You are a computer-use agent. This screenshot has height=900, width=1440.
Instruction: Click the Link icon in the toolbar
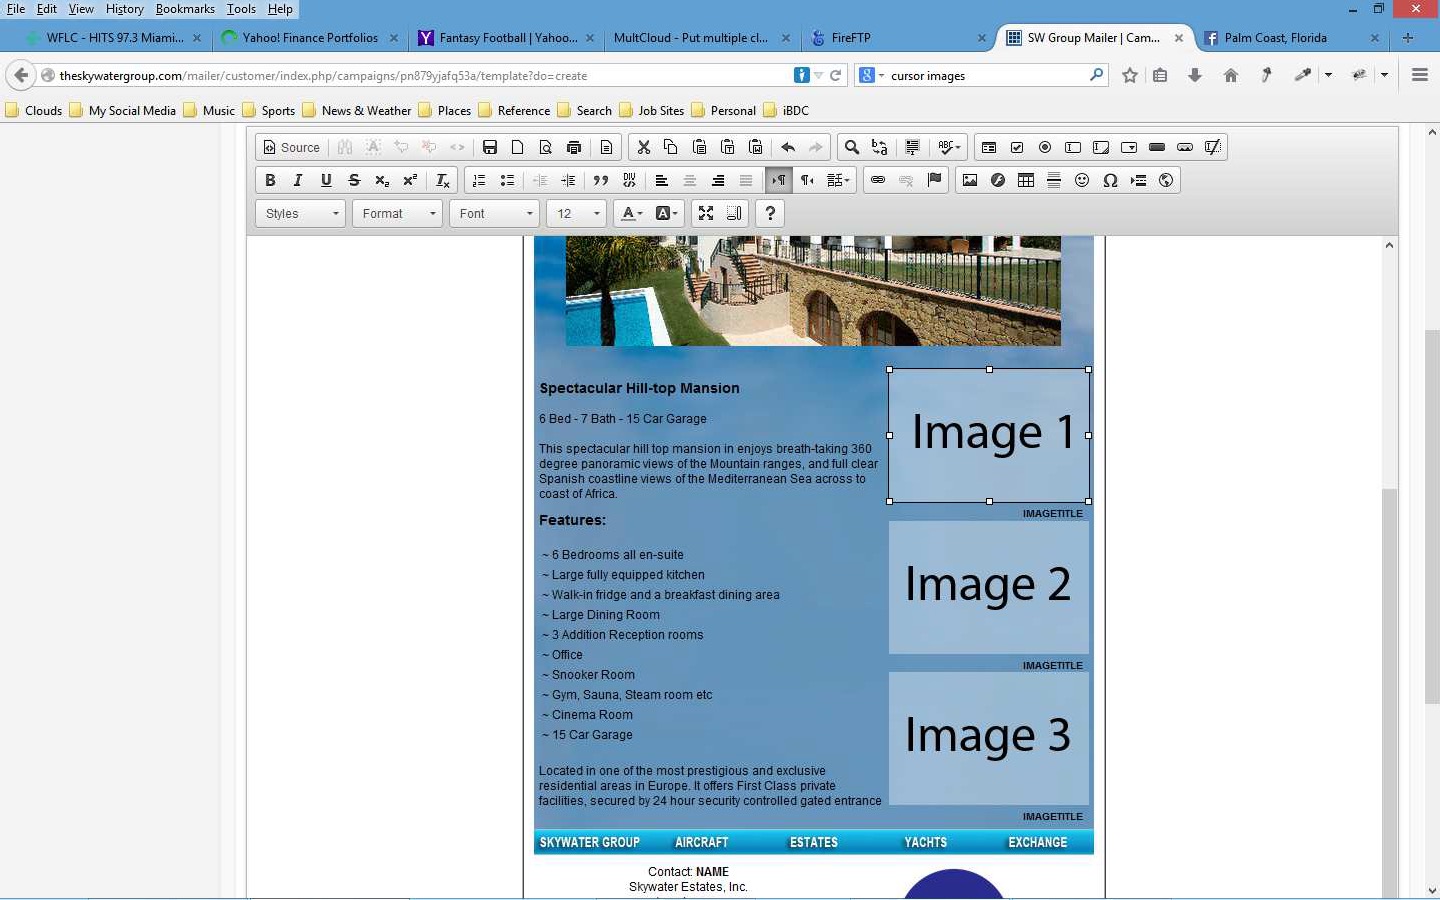878,180
